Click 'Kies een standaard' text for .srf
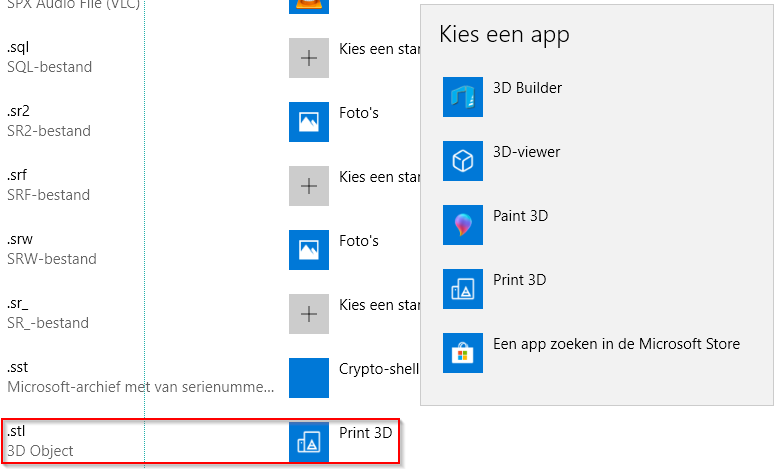782x469 pixels. pyautogui.click(x=380, y=177)
